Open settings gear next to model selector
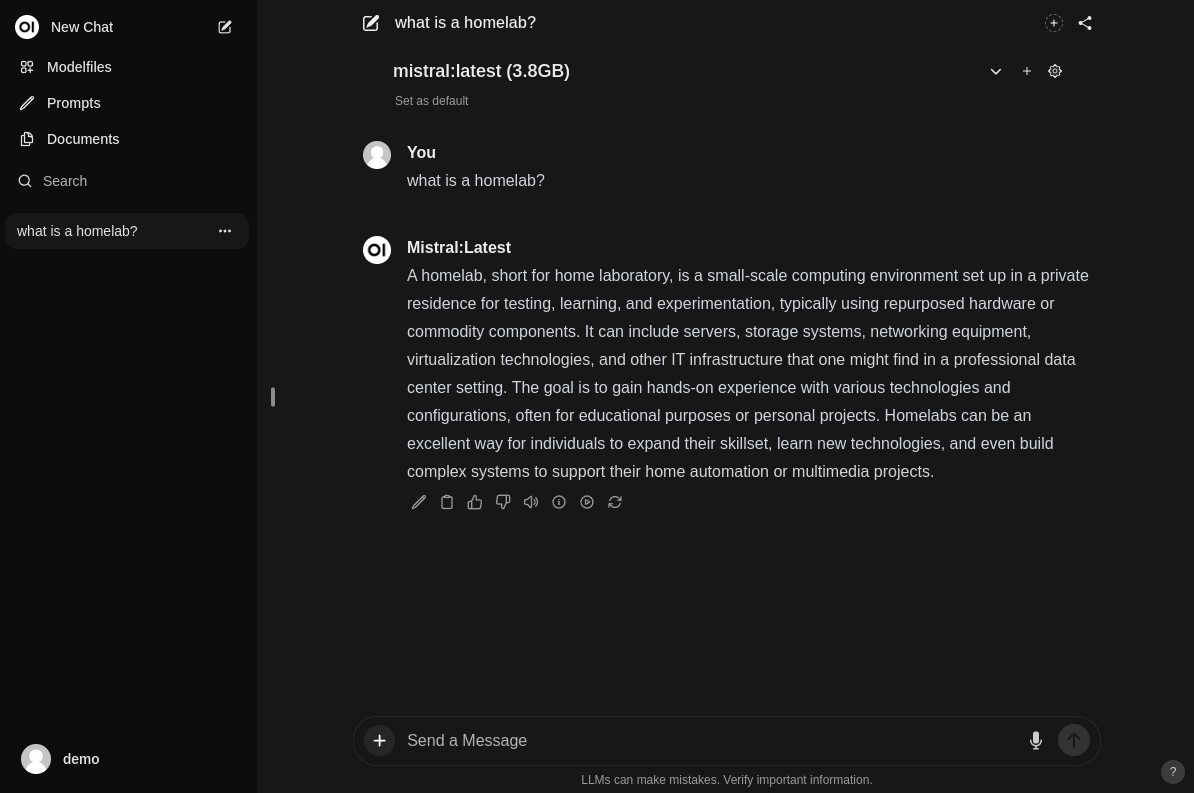Viewport: 1194px width, 793px height. (x=1055, y=71)
